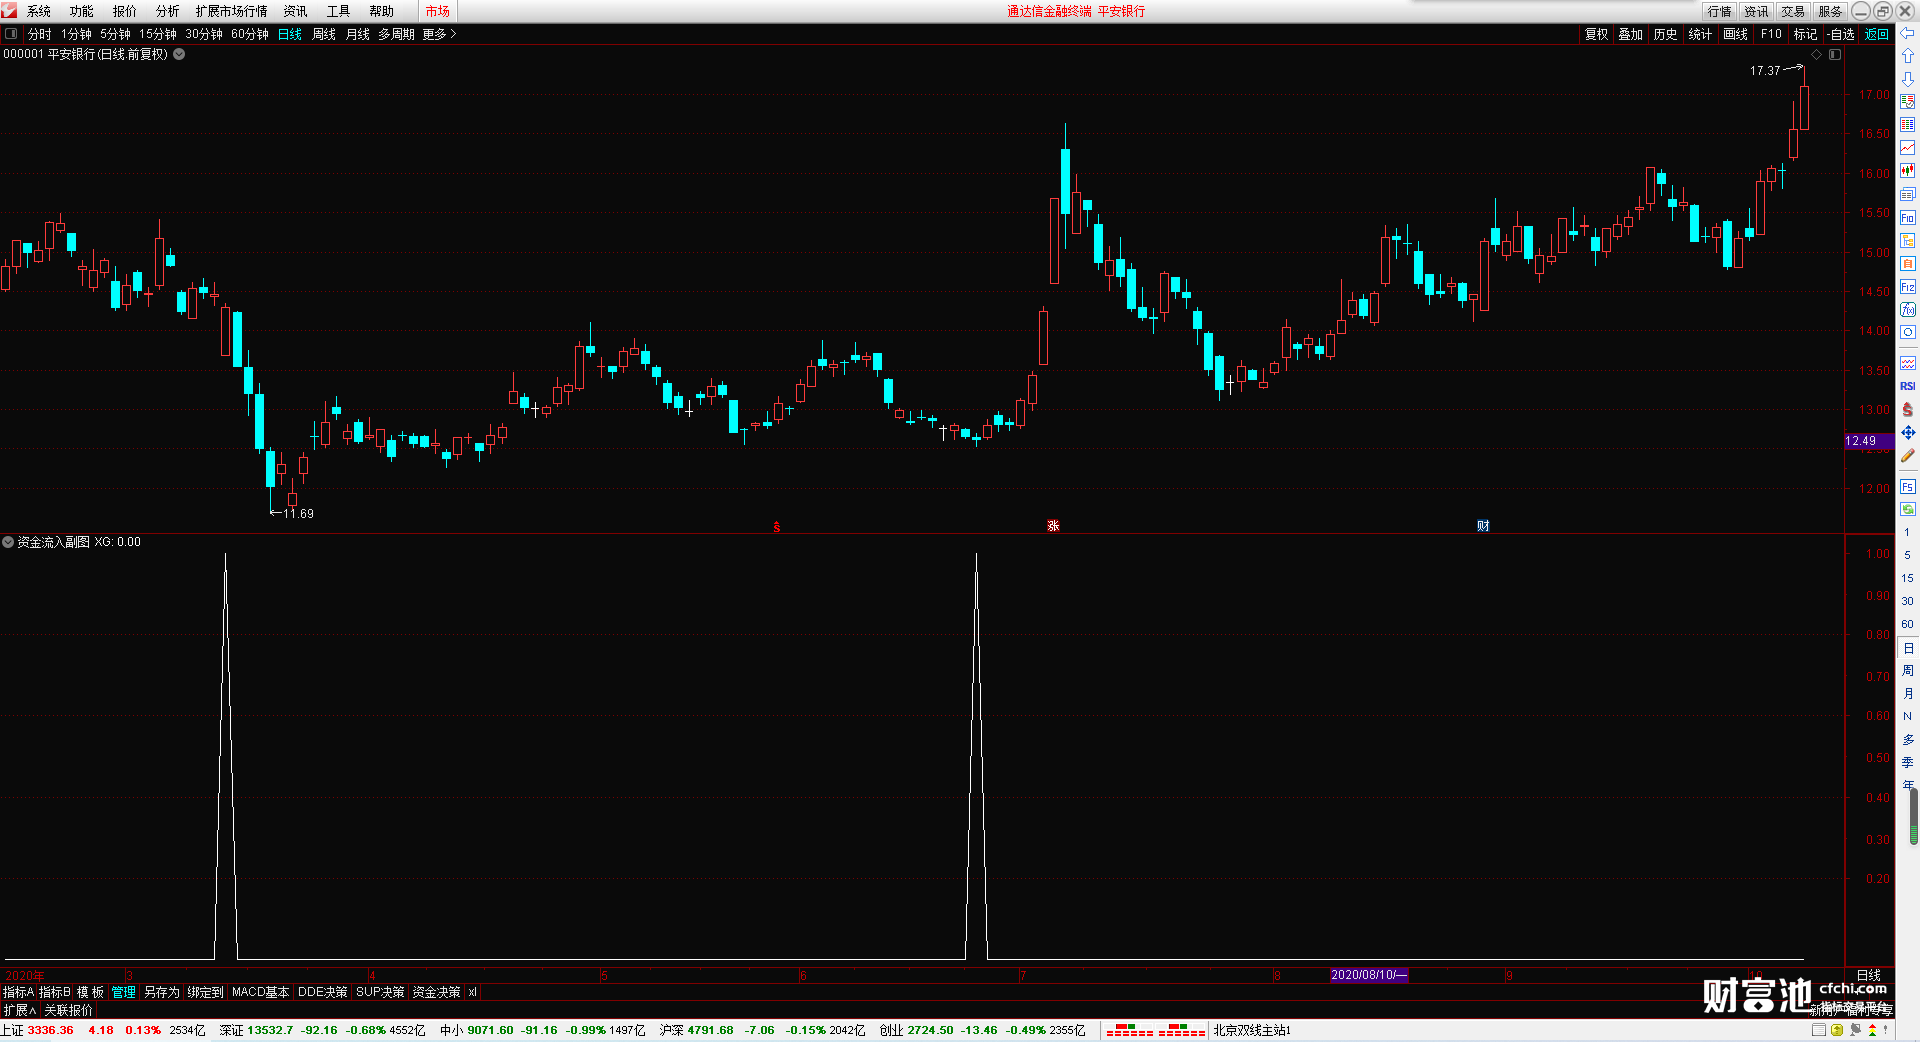Click the diamond icon at chart top-right
Image resolution: width=1920 pixels, height=1042 pixels.
tap(1817, 55)
